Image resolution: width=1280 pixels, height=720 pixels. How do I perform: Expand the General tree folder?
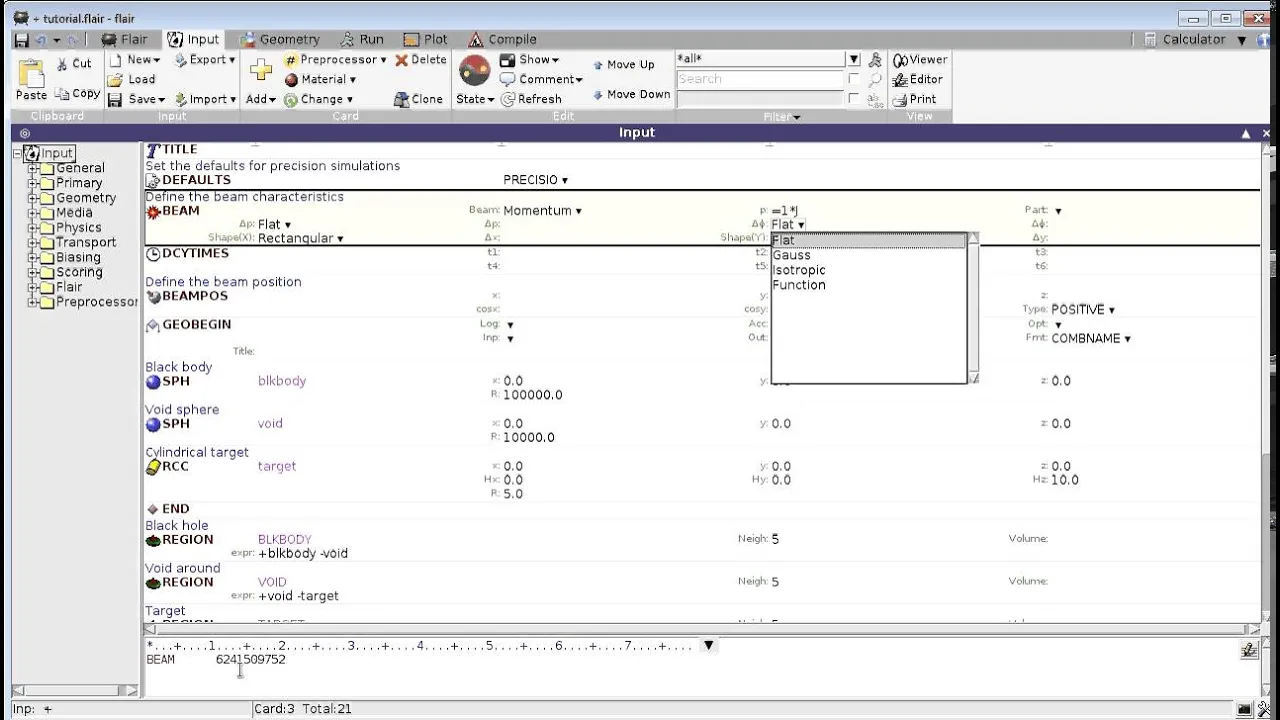(33, 168)
